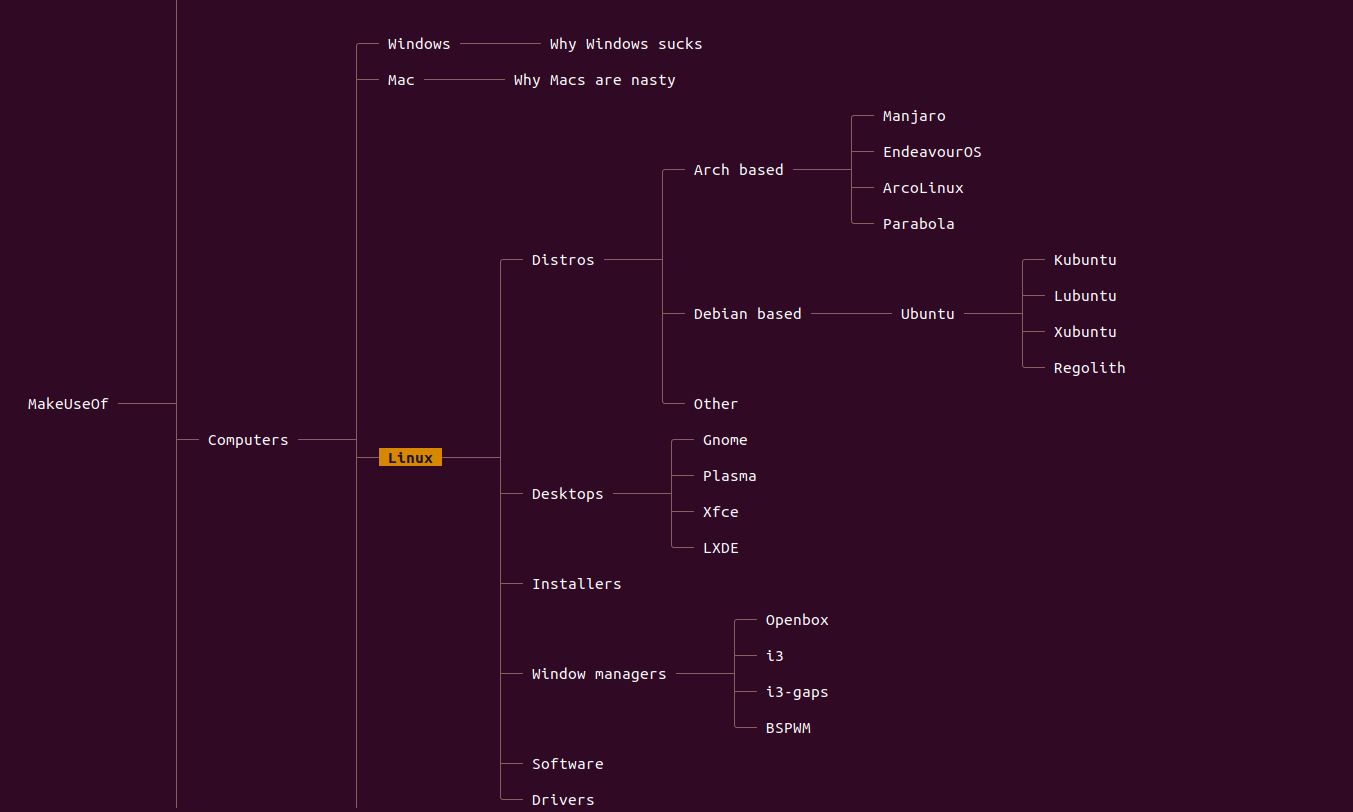
Task: Select the EndeavourOS node
Action: pos(932,152)
